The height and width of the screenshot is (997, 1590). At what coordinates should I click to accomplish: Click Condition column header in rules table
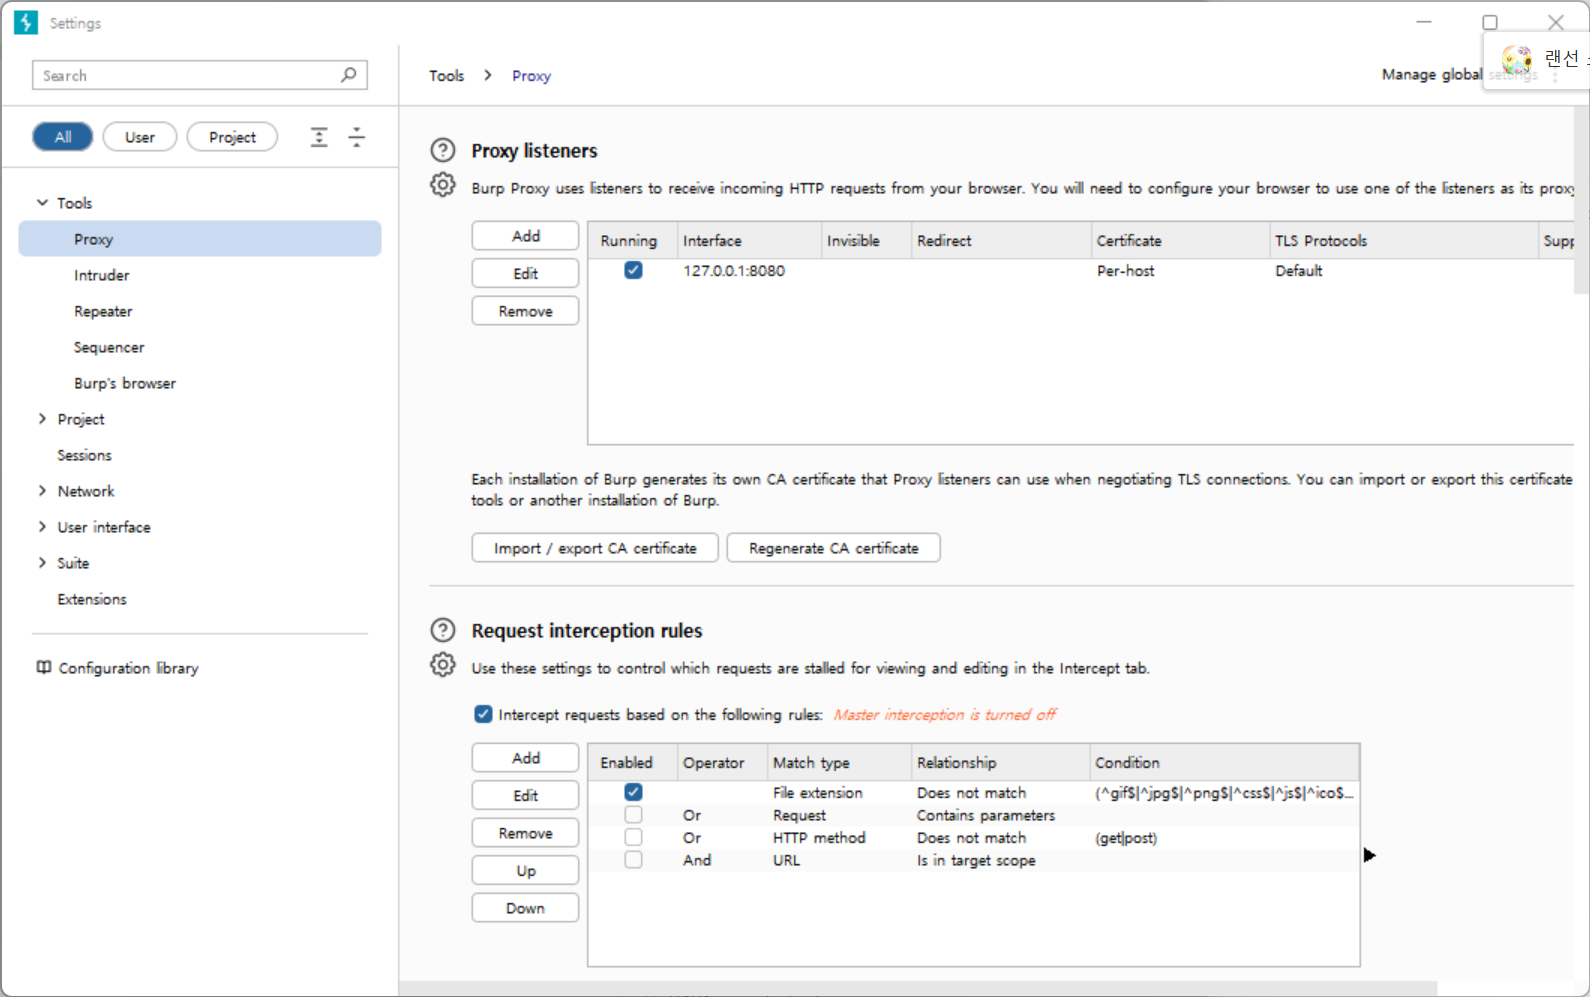point(1225,762)
